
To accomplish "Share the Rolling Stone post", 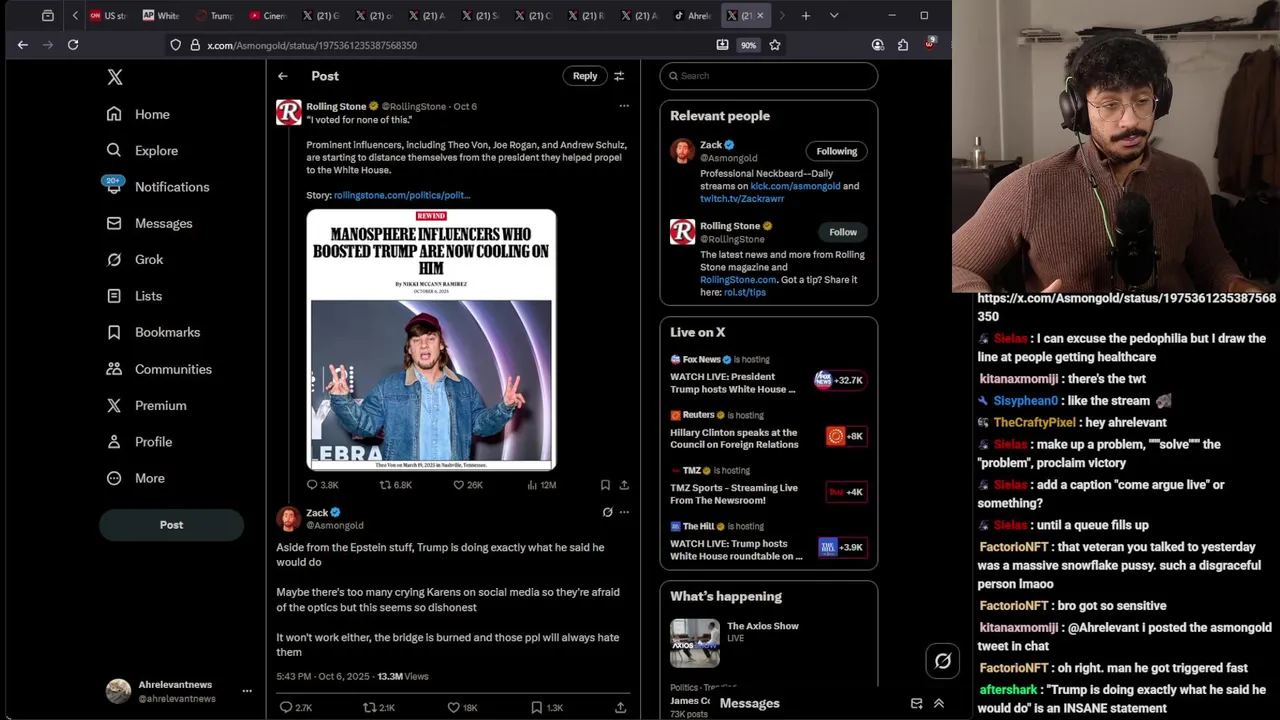I will click(x=624, y=485).
